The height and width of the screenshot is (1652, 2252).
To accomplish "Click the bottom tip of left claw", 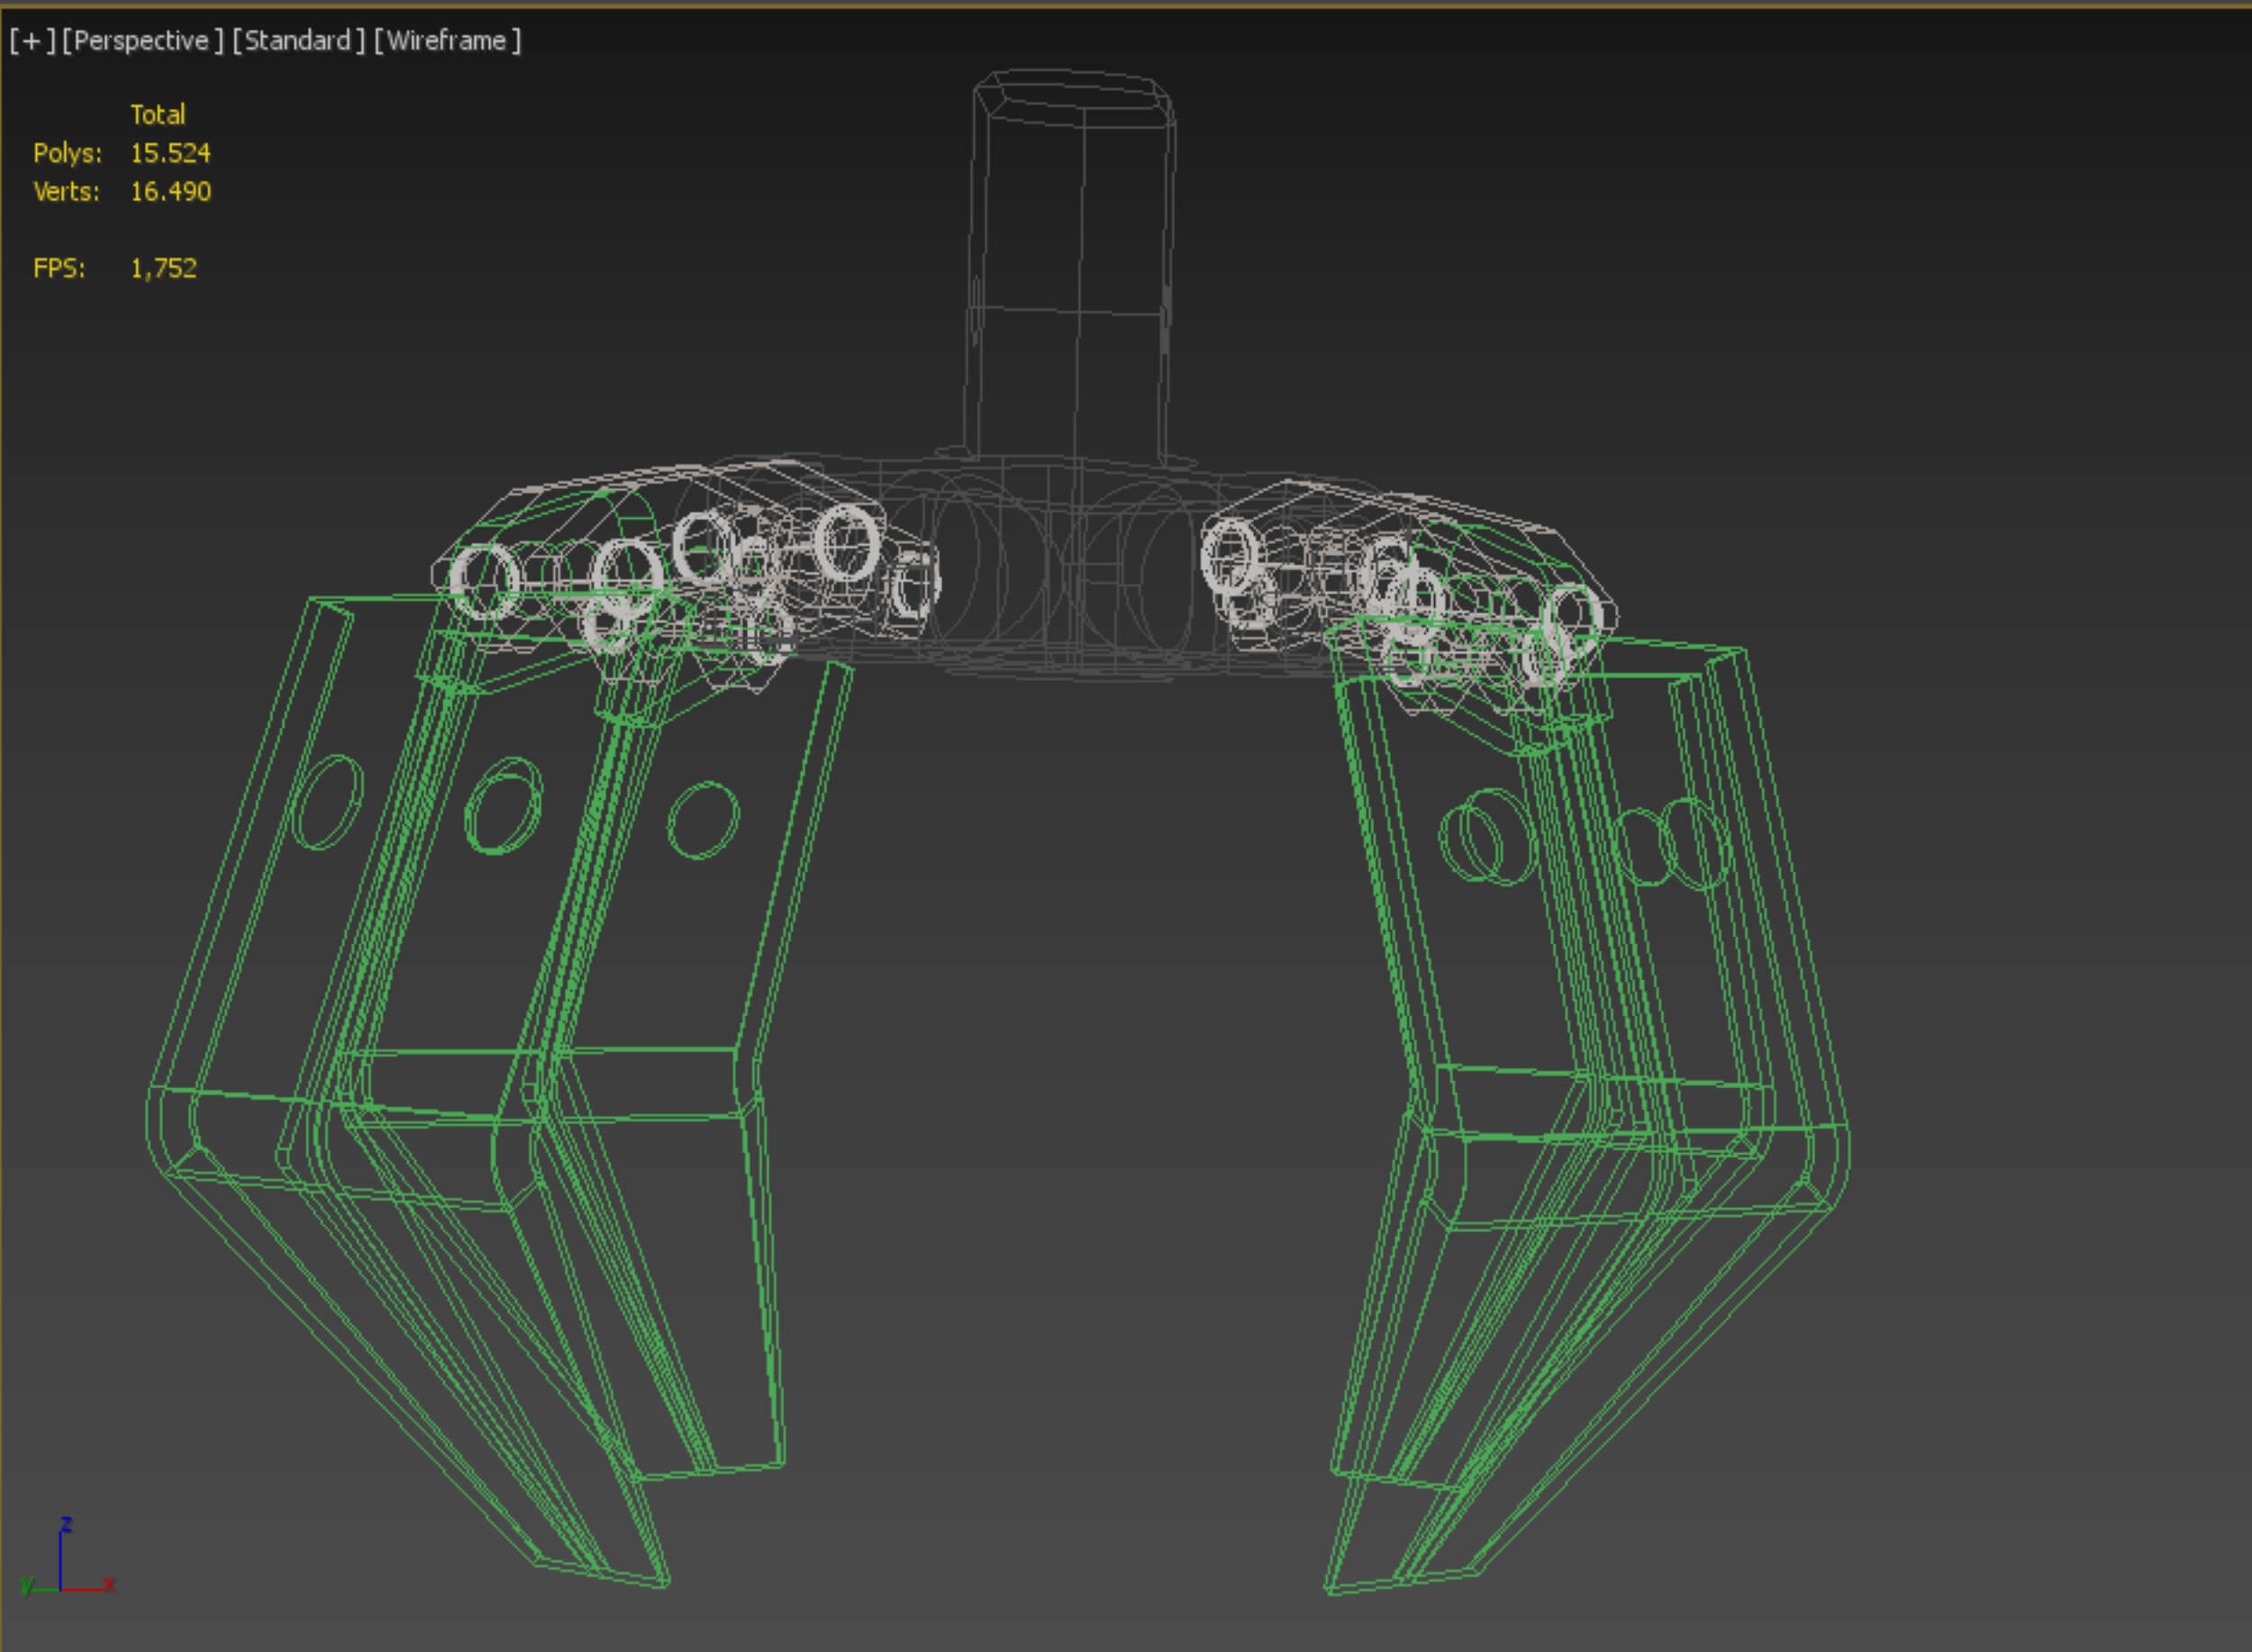I will (x=660, y=1583).
